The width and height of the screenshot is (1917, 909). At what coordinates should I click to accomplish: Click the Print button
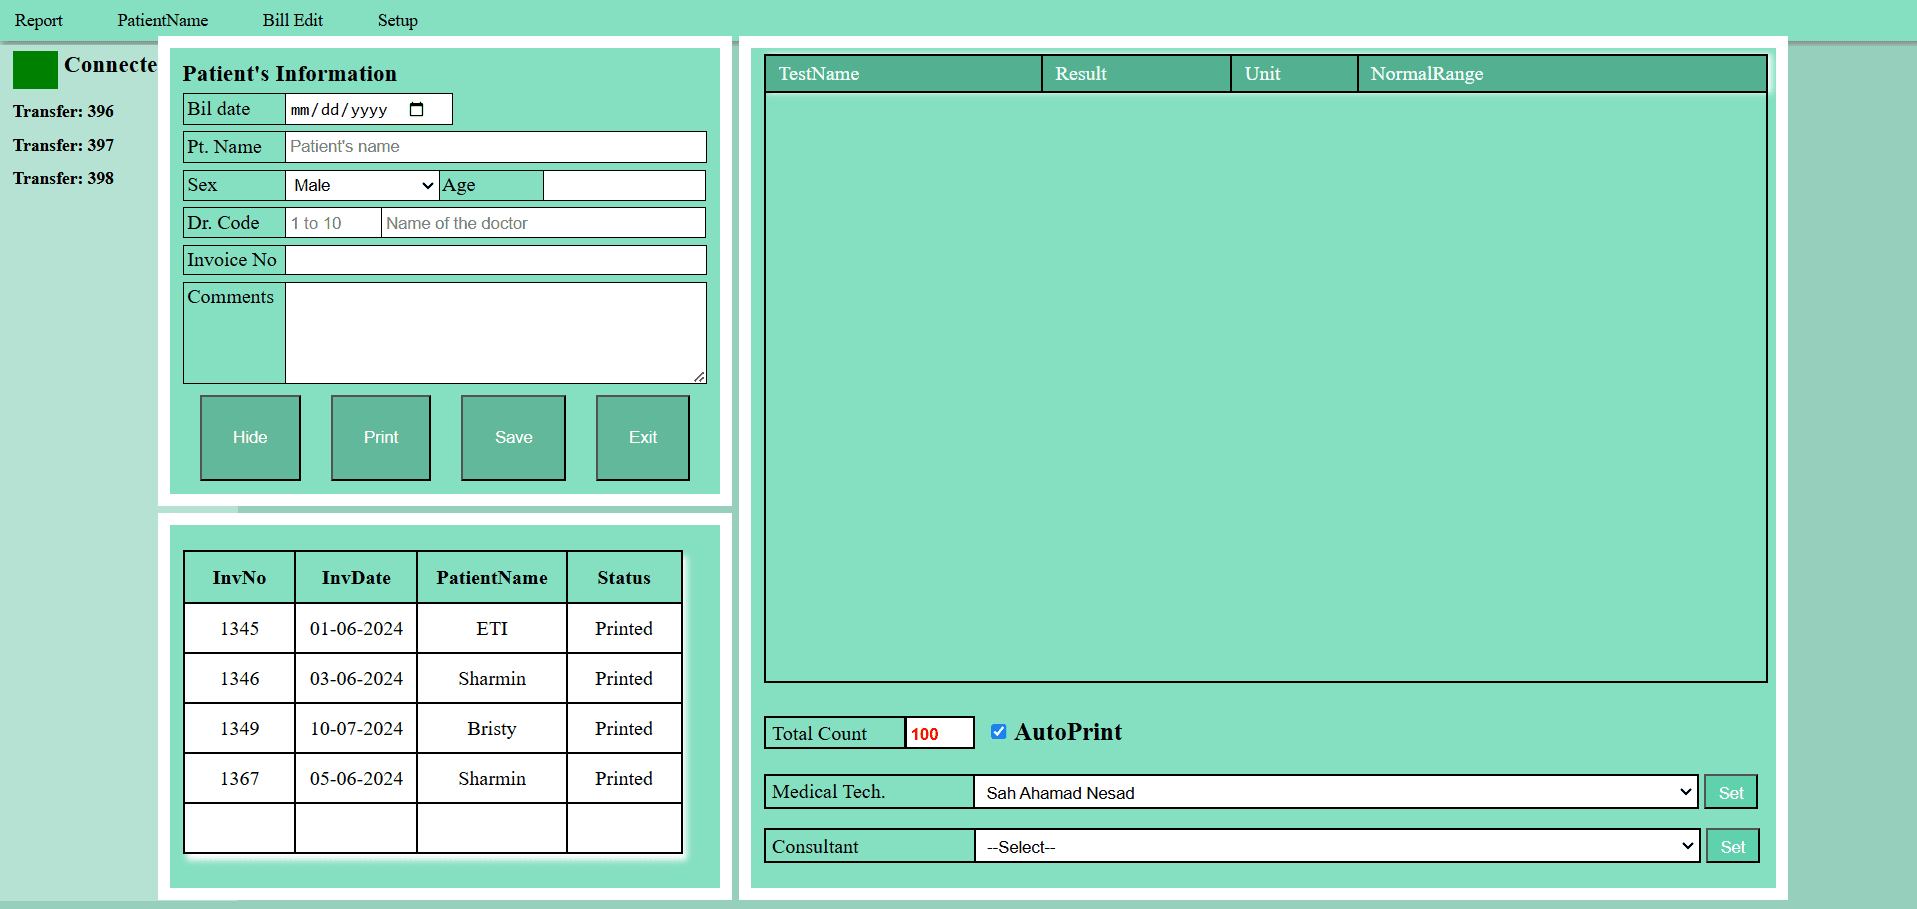[x=381, y=437]
